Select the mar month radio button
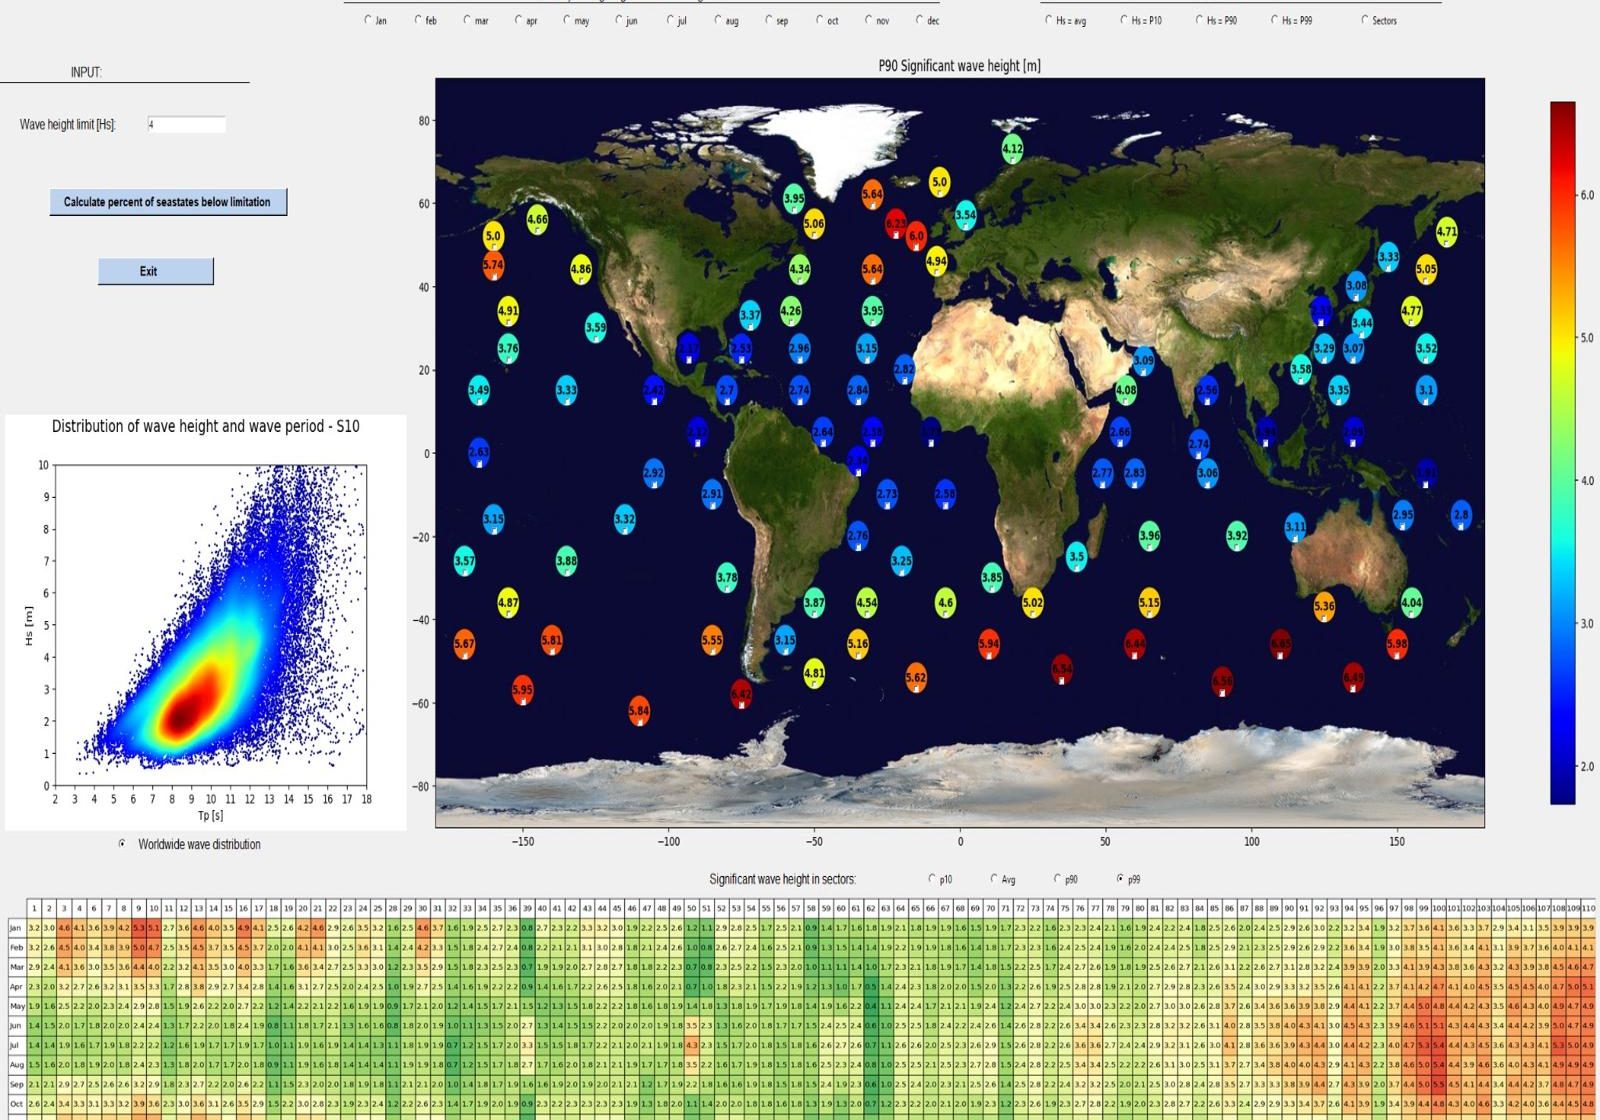The height and width of the screenshot is (1120, 1600). 467,20
